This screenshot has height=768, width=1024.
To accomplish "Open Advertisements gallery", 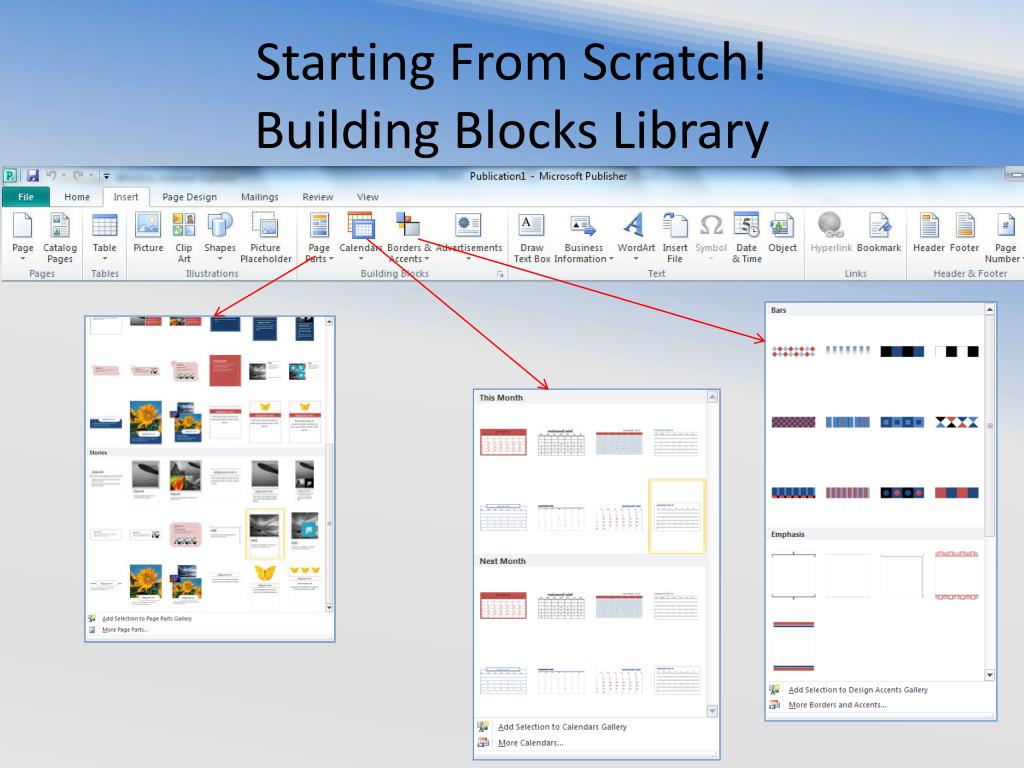I will [x=468, y=237].
